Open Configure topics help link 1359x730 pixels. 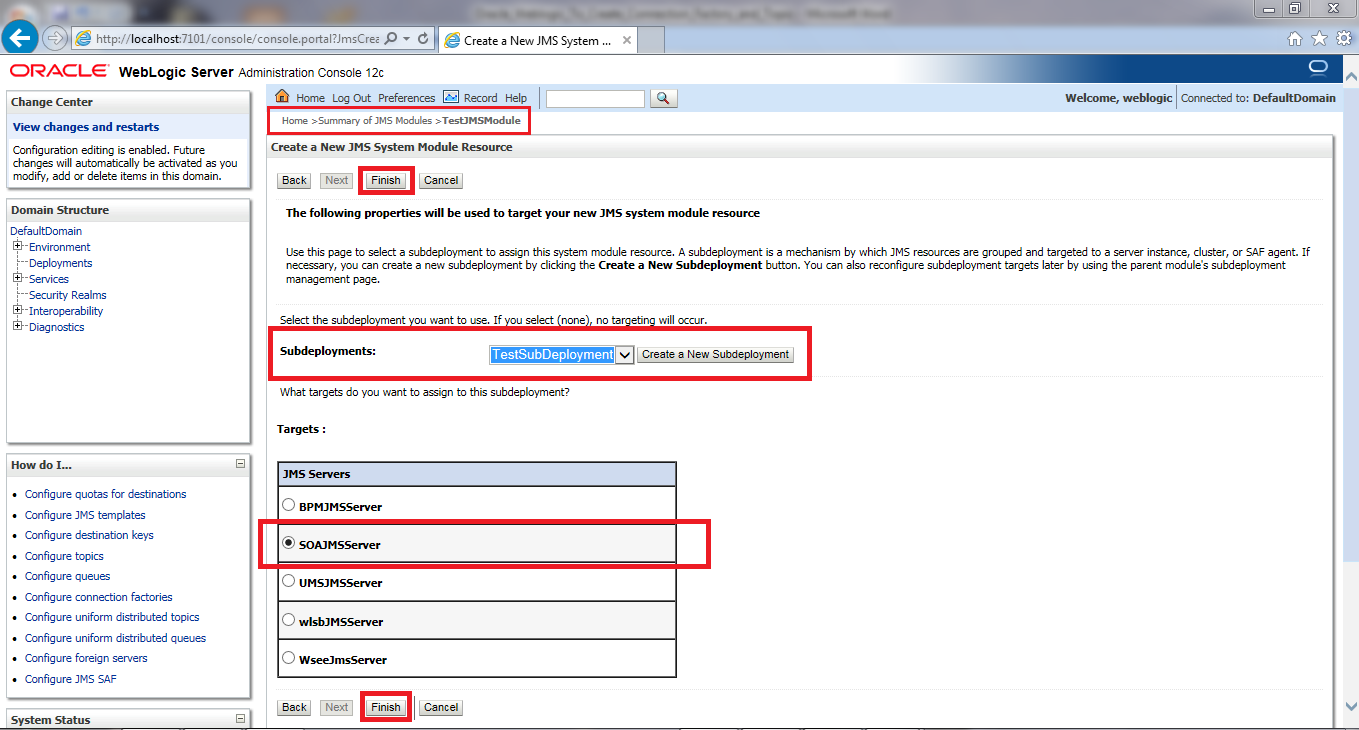[64, 556]
